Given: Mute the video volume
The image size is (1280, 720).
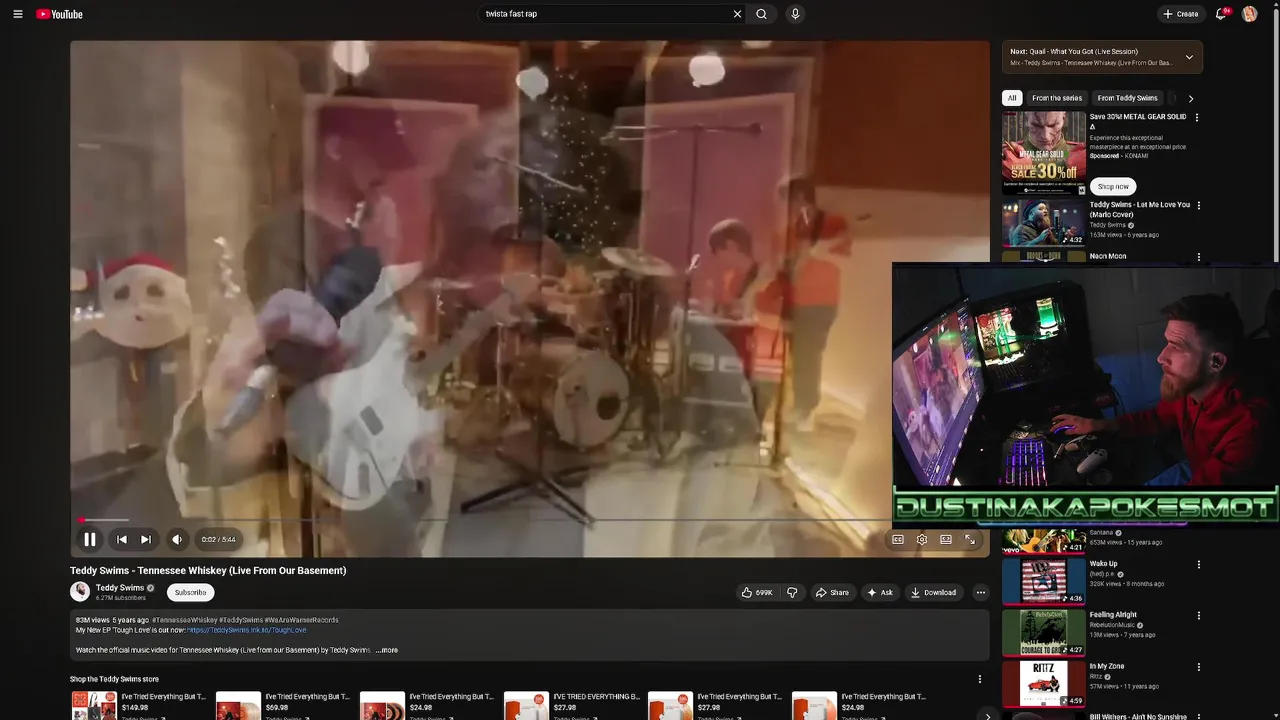Looking at the screenshot, I should (x=177, y=539).
